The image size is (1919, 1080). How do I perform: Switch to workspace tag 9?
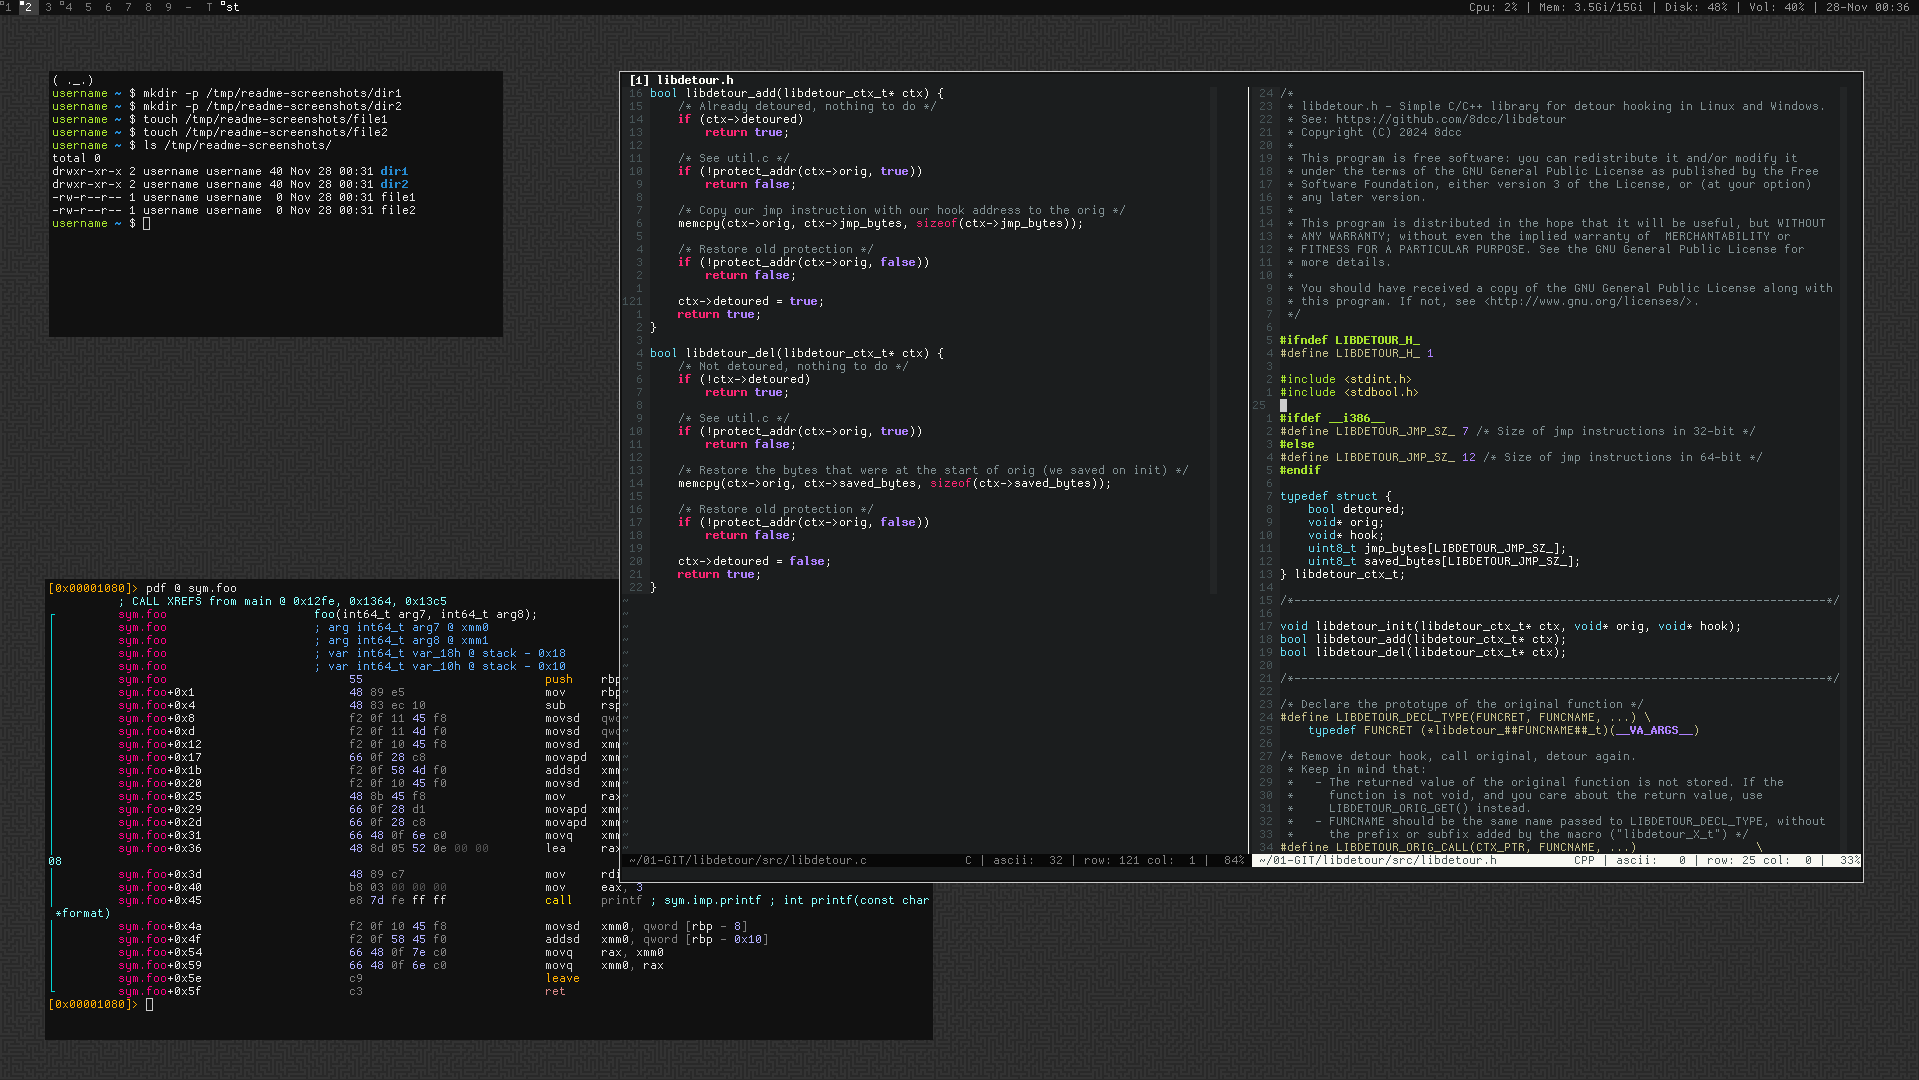[x=168, y=7]
